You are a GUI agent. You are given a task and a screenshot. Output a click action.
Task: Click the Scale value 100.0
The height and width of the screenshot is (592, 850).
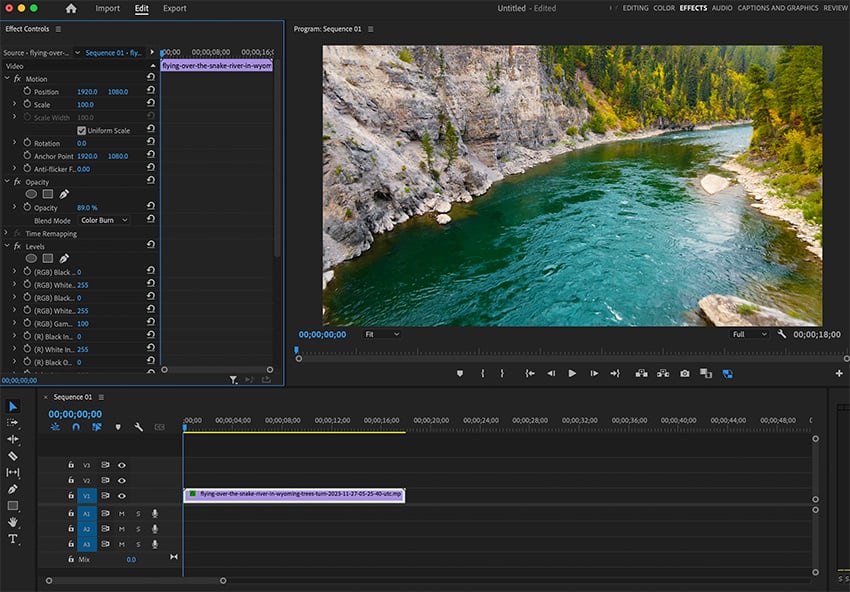[85, 105]
